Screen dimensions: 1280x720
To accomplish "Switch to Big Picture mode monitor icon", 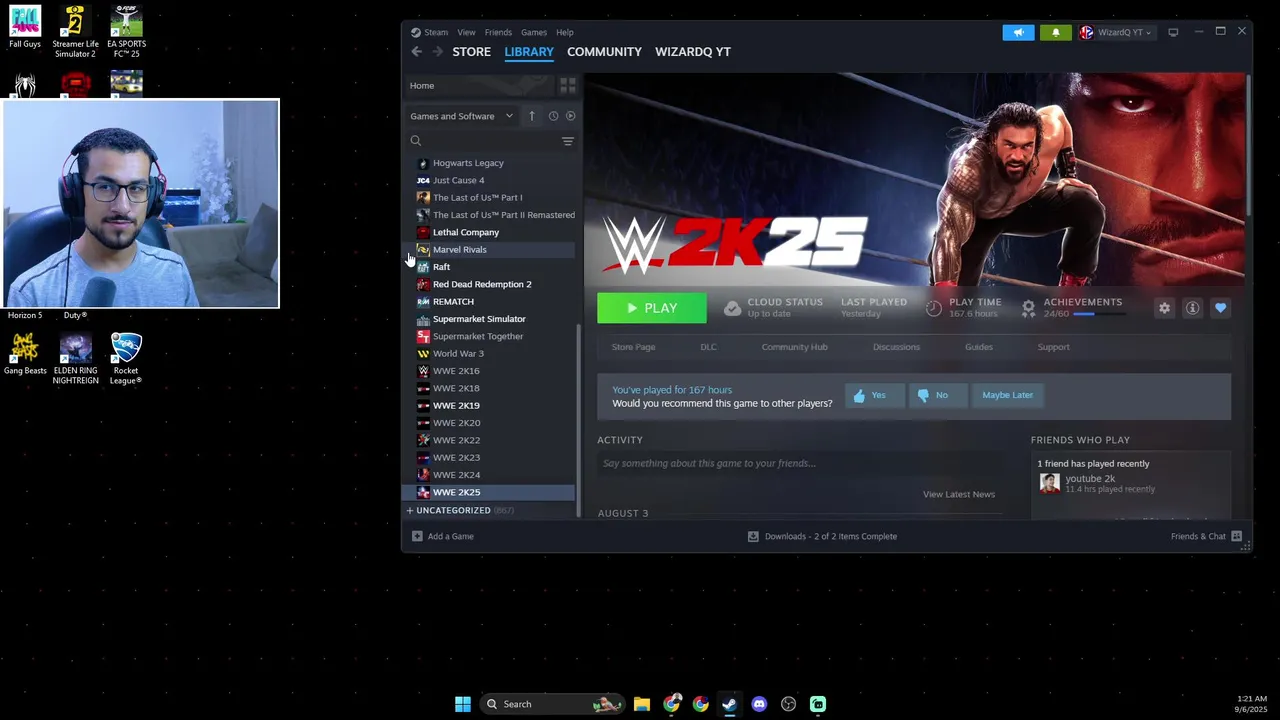I will (x=1173, y=32).
